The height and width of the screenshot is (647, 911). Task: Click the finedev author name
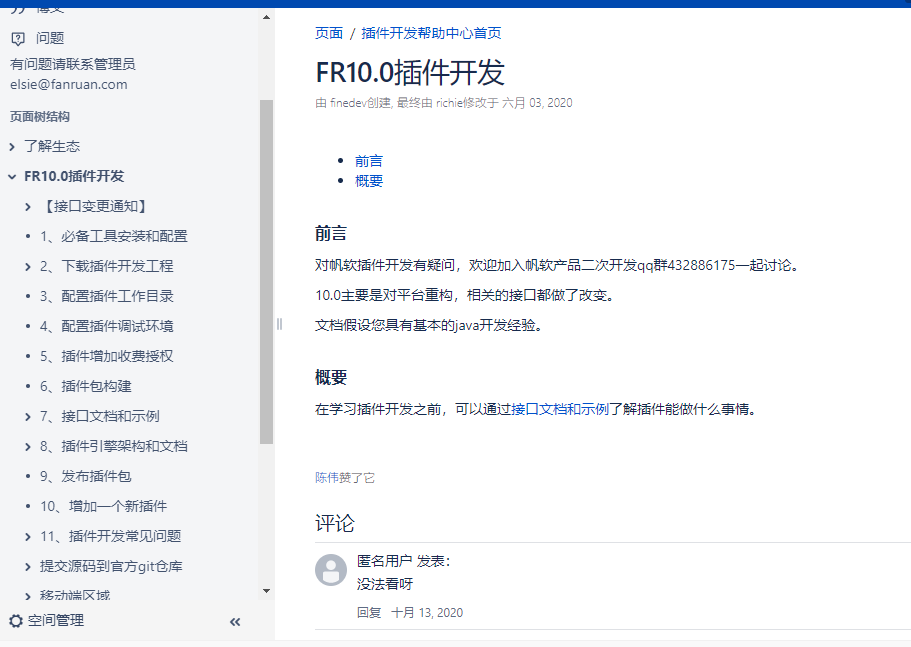click(x=348, y=103)
